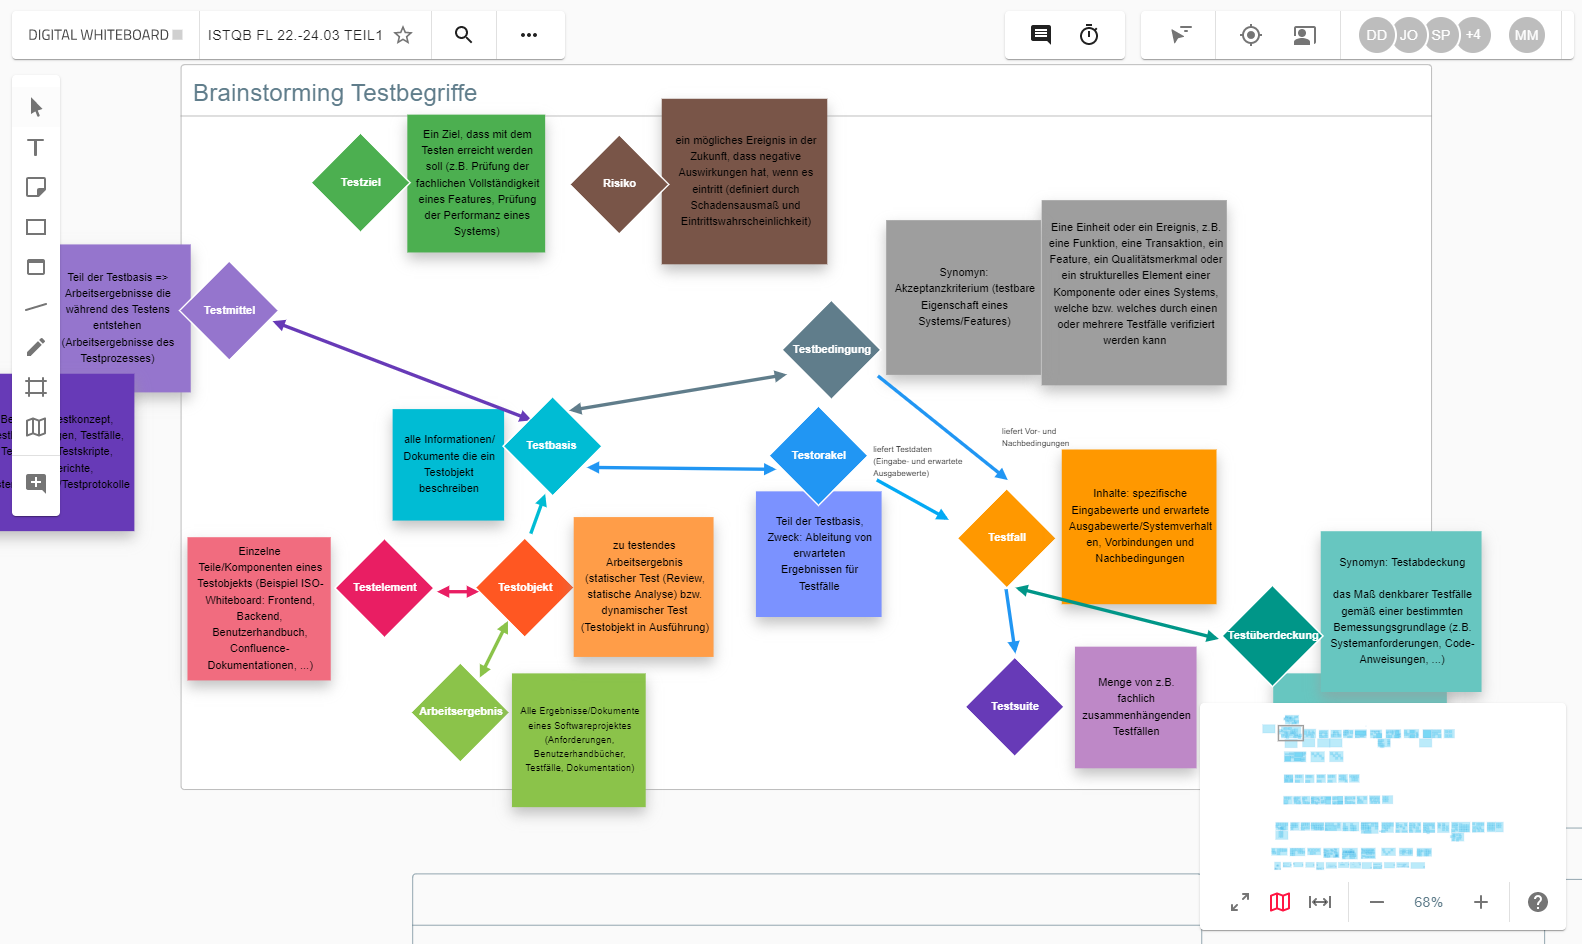Click the SP participant avatar
The image size is (1582, 944).
(x=1440, y=35)
